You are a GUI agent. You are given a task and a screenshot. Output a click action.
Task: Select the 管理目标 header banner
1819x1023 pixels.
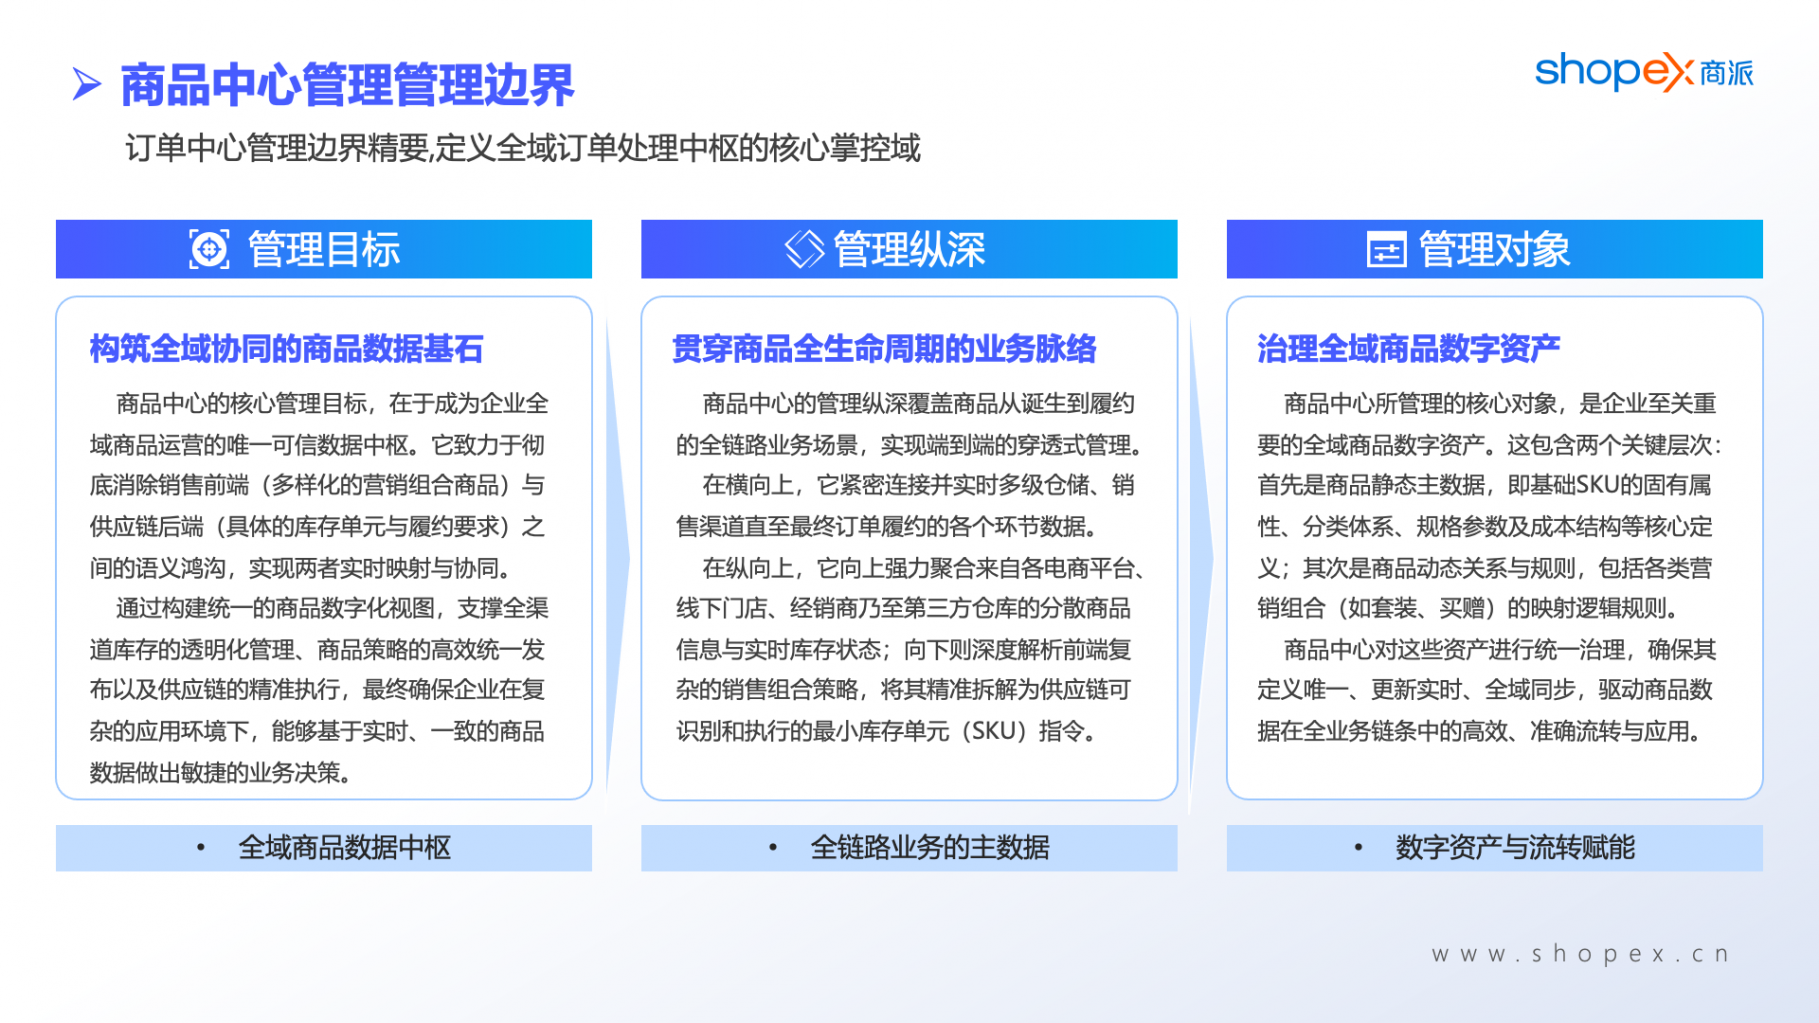point(324,249)
